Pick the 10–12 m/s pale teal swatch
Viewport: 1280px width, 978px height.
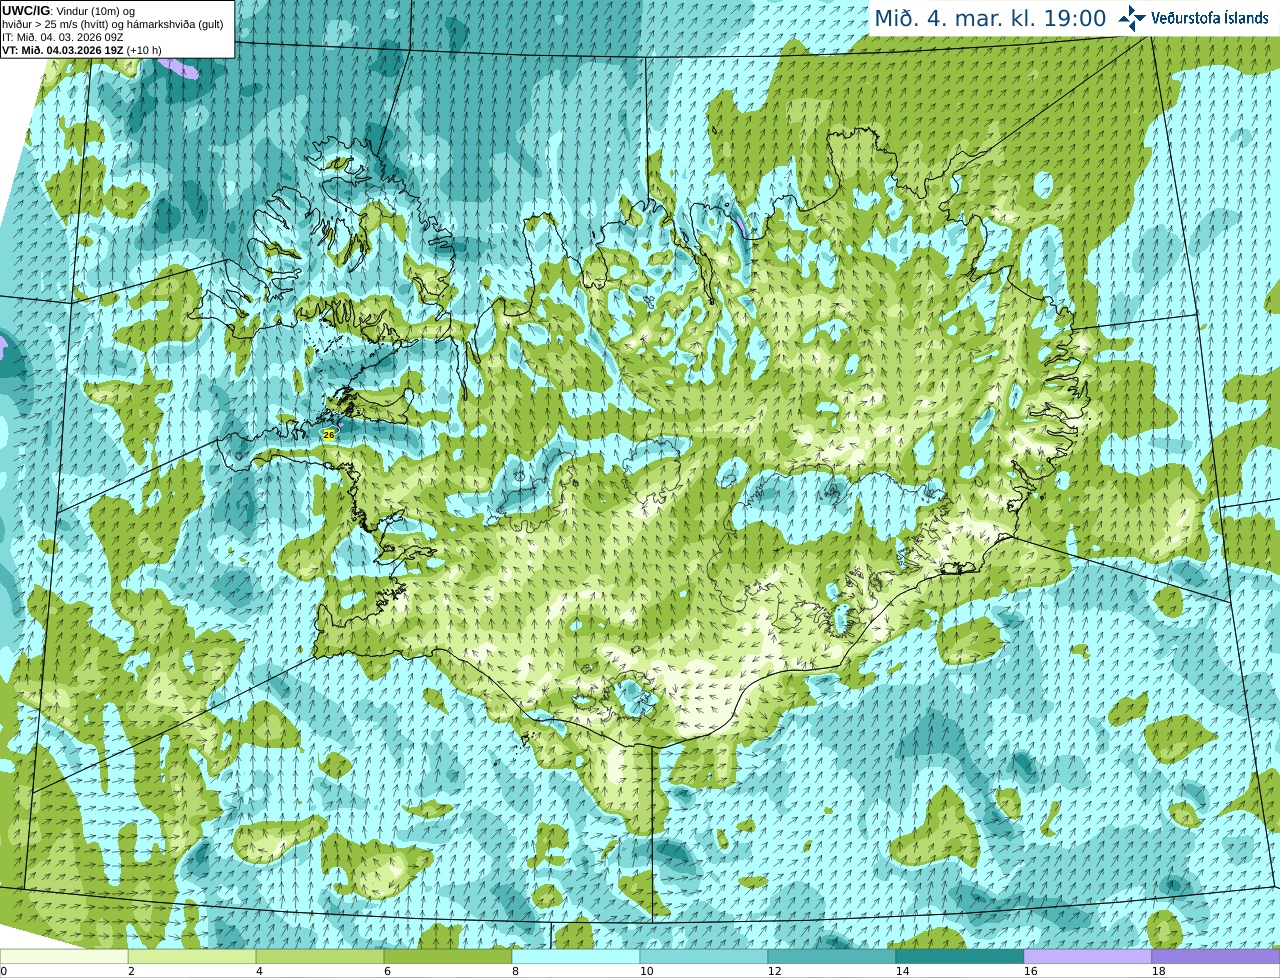pyautogui.click(x=704, y=957)
